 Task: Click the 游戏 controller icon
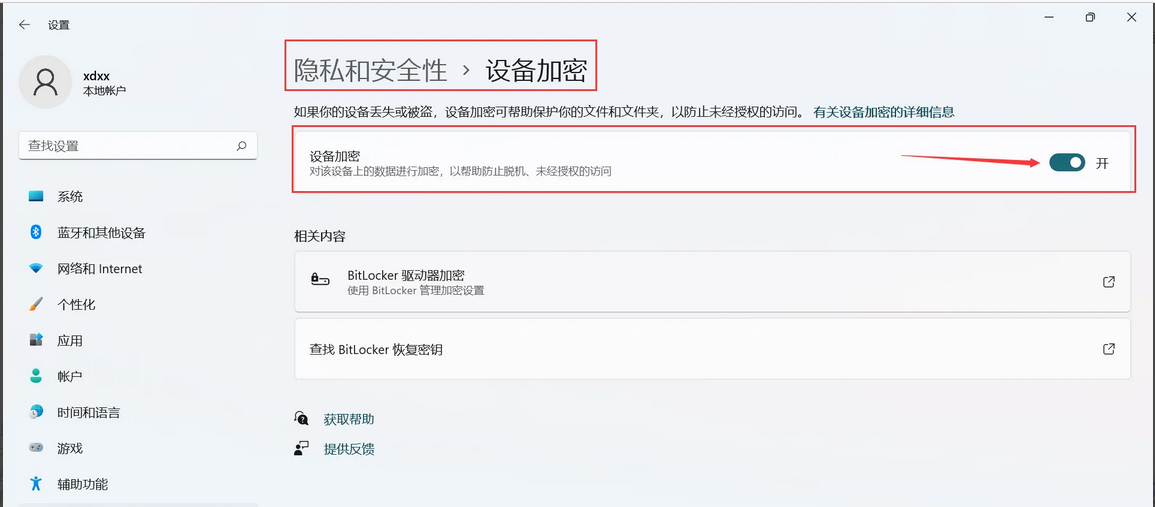point(37,448)
